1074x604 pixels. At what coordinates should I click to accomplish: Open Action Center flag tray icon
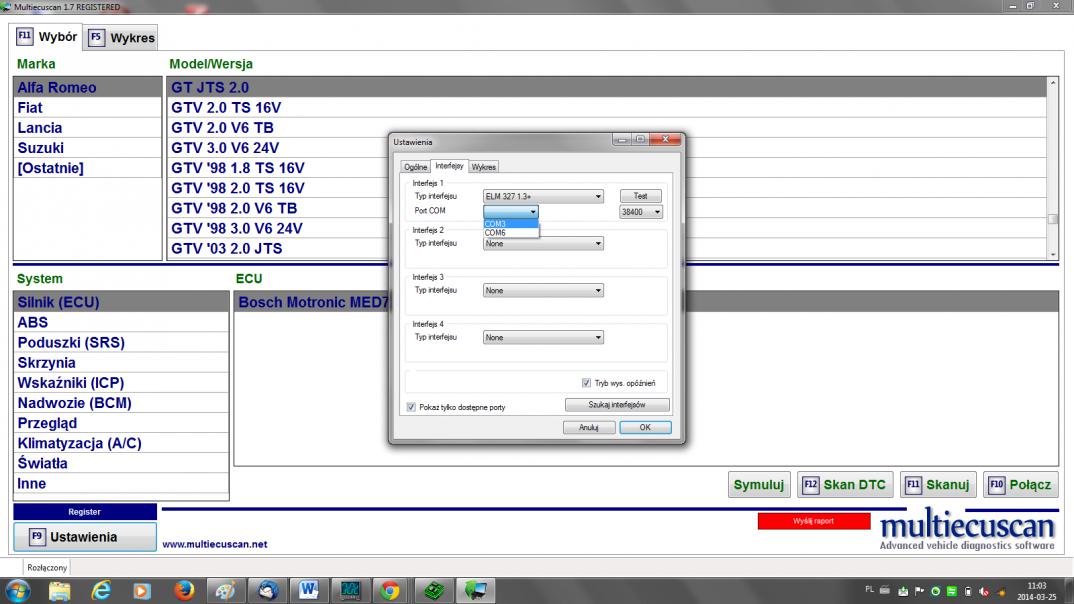coord(919,591)
